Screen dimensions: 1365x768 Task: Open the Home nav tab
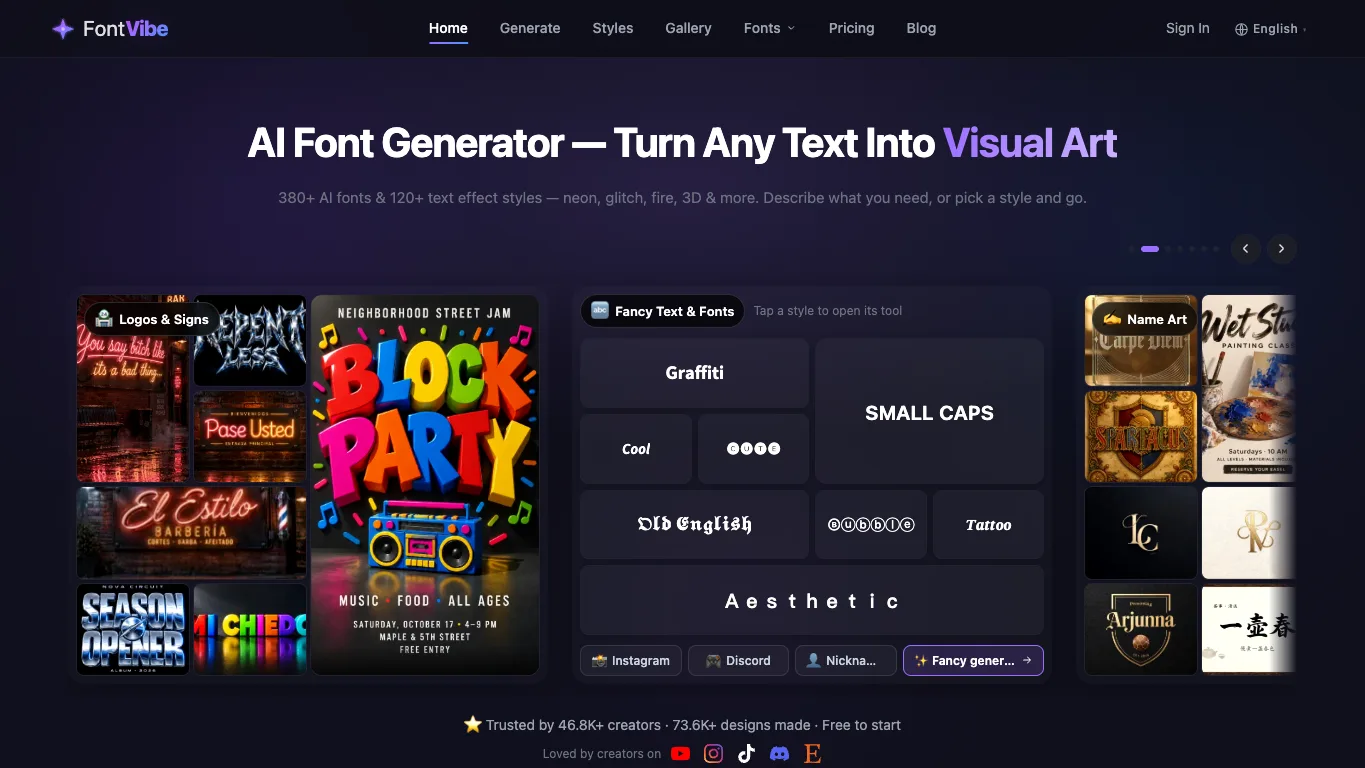(x=448, y=28)
